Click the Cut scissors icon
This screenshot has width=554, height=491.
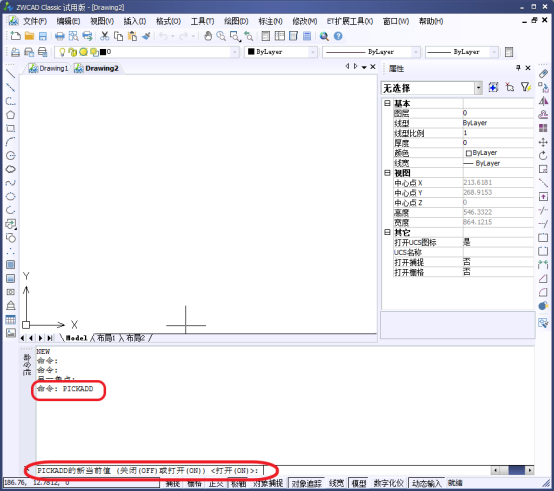(x=105, y=36)
